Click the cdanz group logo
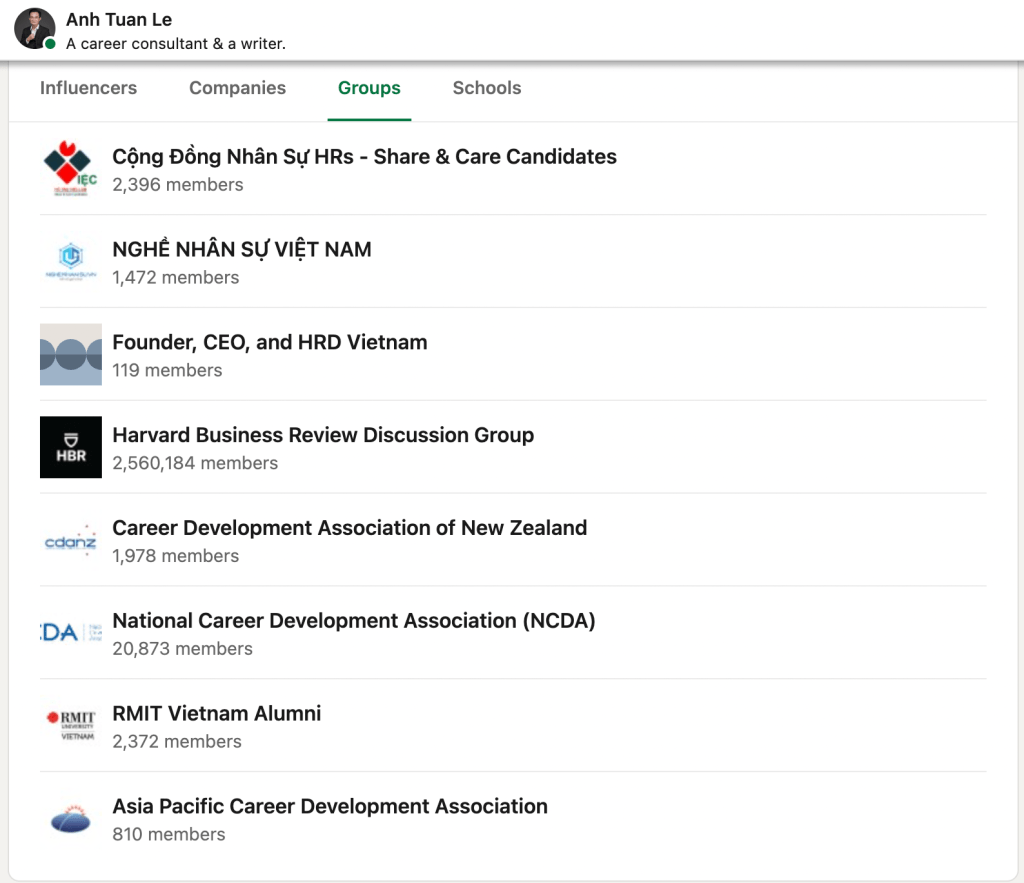Image resolution: width=1024 pixels, height=883 pixels. coord(71,540)
